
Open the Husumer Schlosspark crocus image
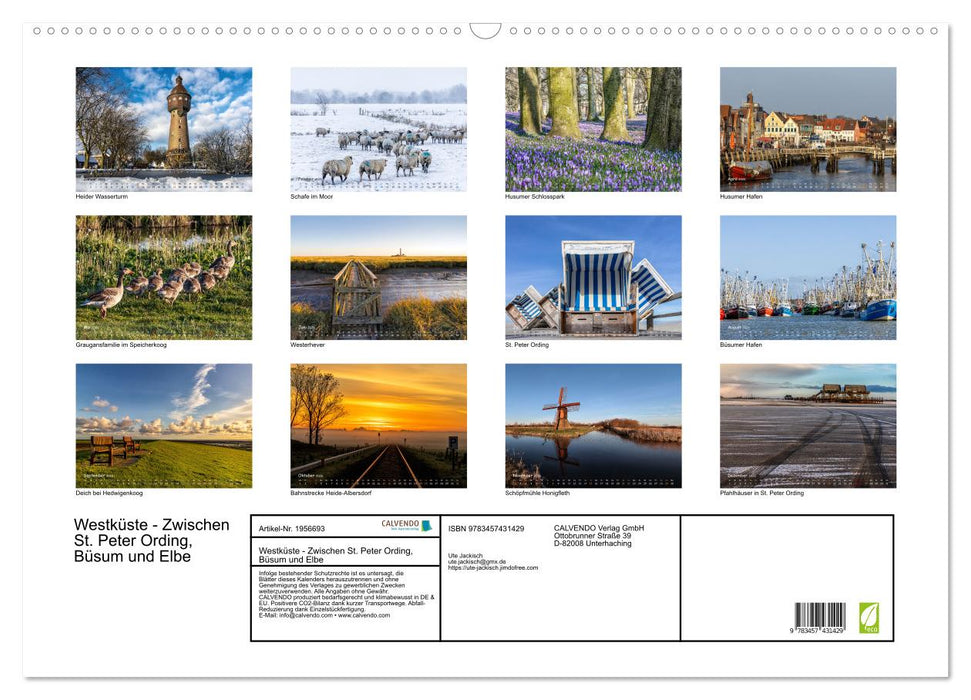[592, 128]
